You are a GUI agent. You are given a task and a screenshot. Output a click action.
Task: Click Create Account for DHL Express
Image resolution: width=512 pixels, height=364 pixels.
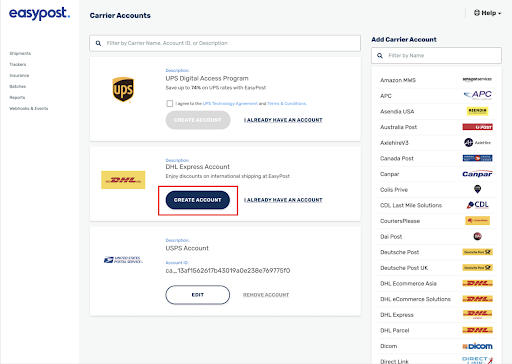click(198, 200)
